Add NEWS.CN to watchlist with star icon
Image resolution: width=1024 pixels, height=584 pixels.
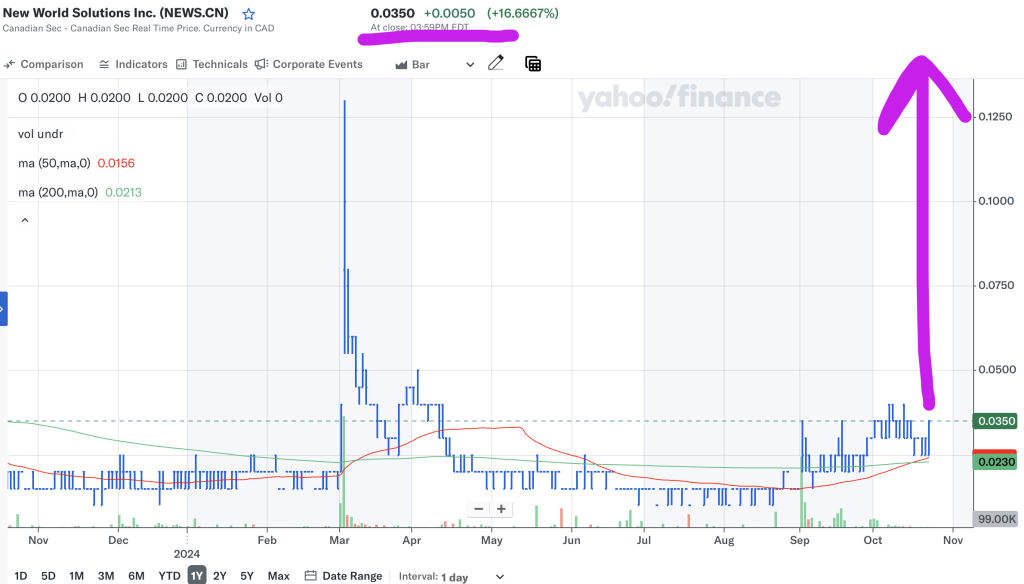(x=249, y=14)
